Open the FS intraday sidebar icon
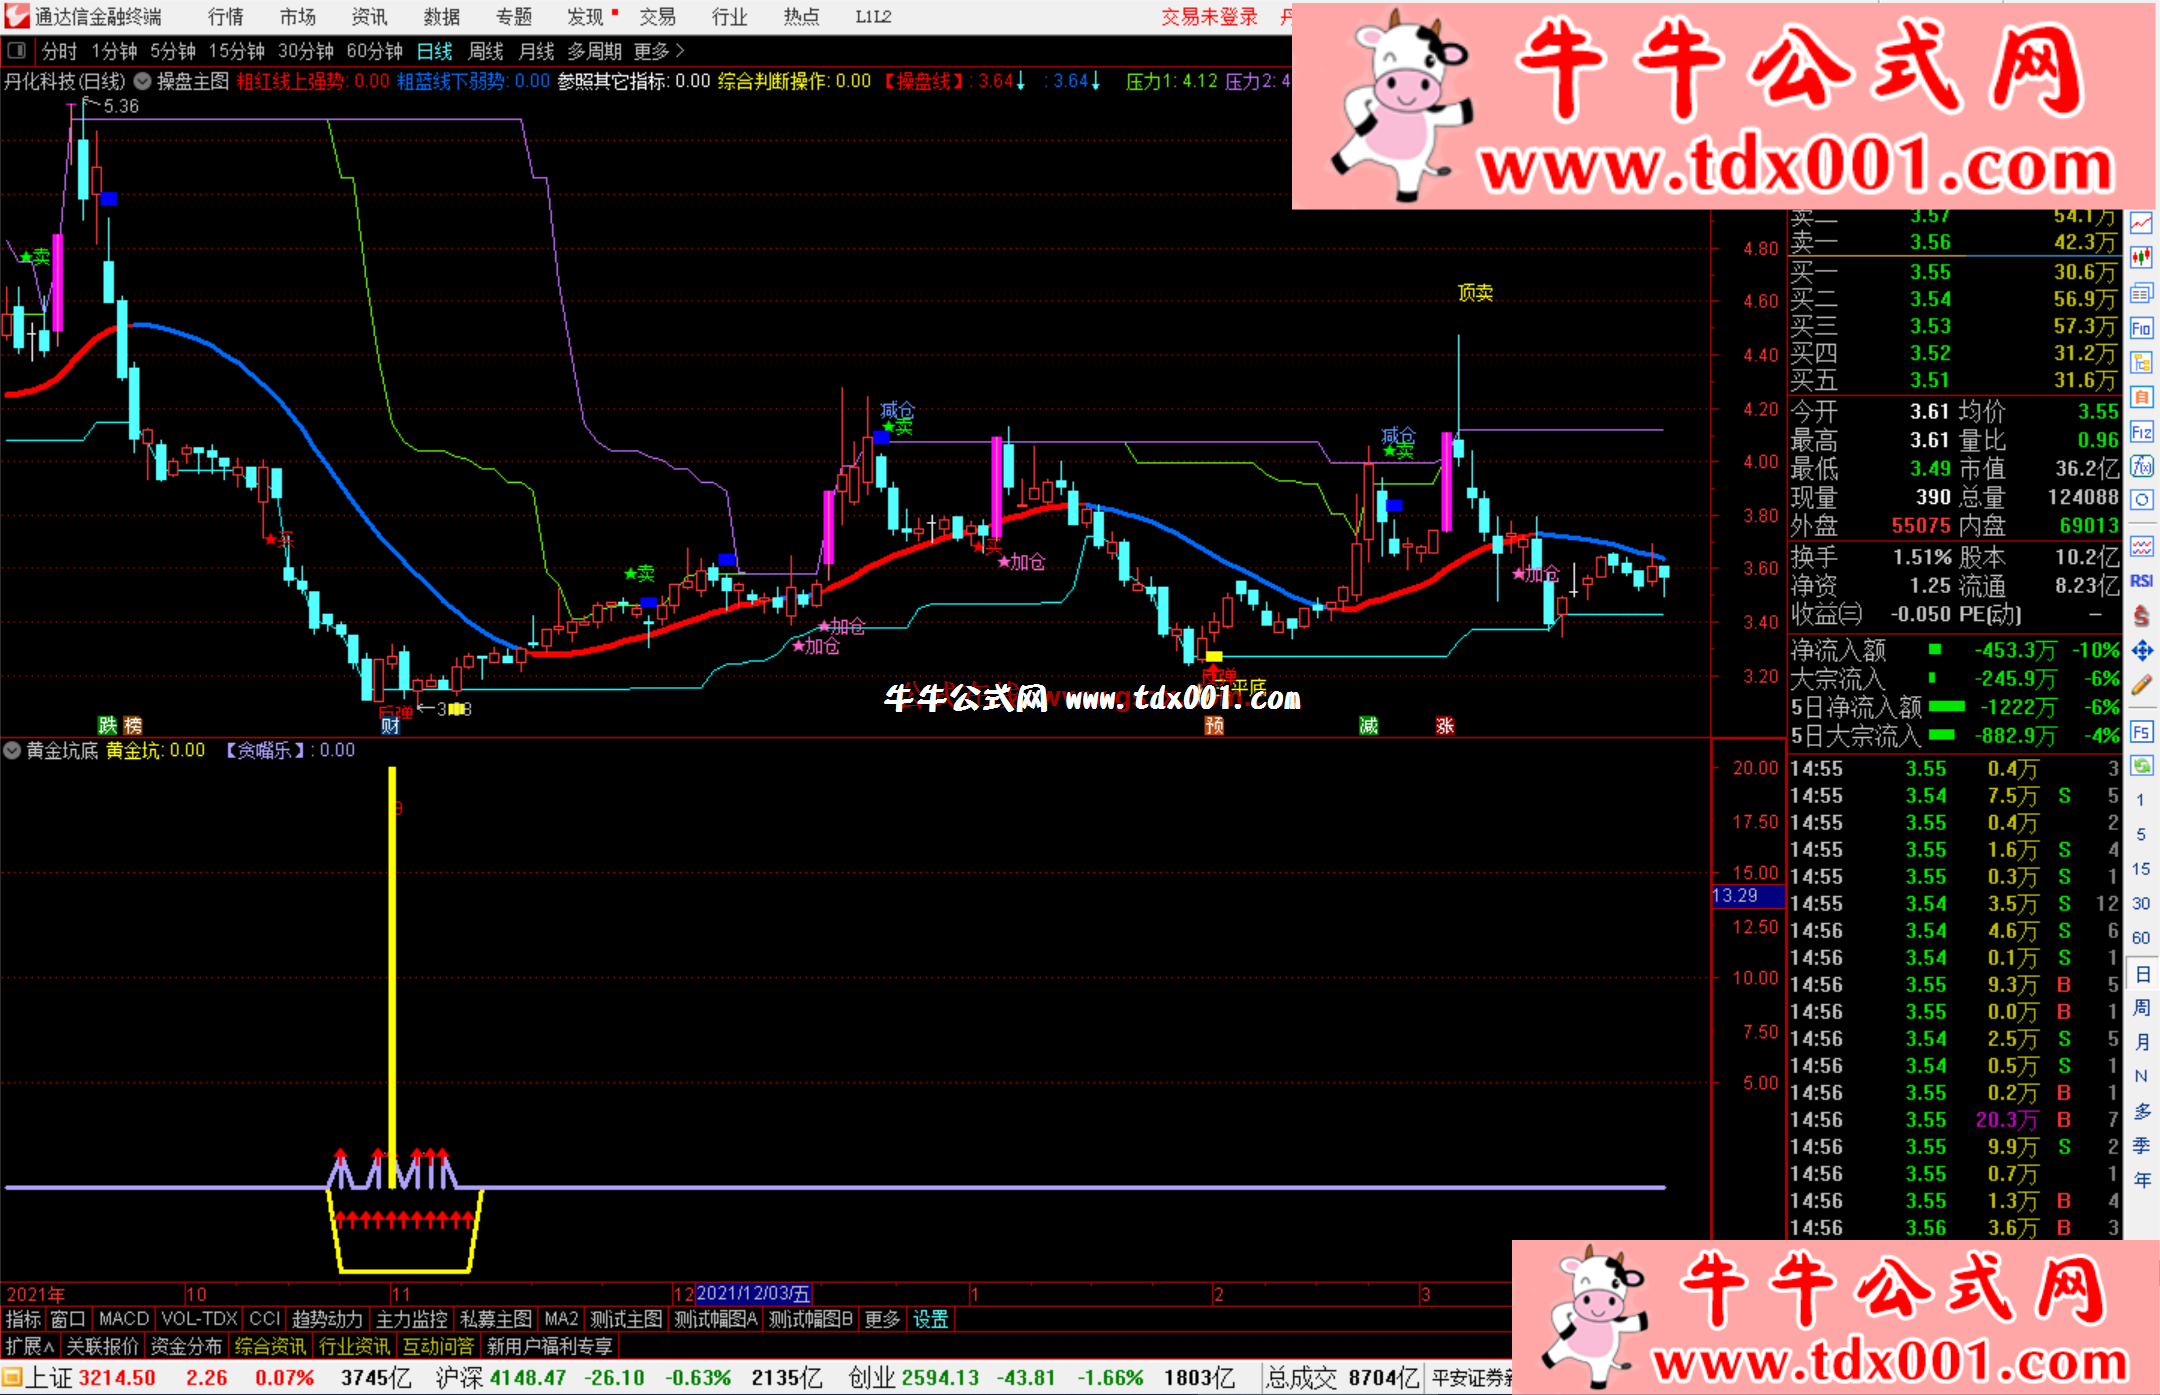Viewport: 2160px width, 1395px height. [x=2141, y=732]
